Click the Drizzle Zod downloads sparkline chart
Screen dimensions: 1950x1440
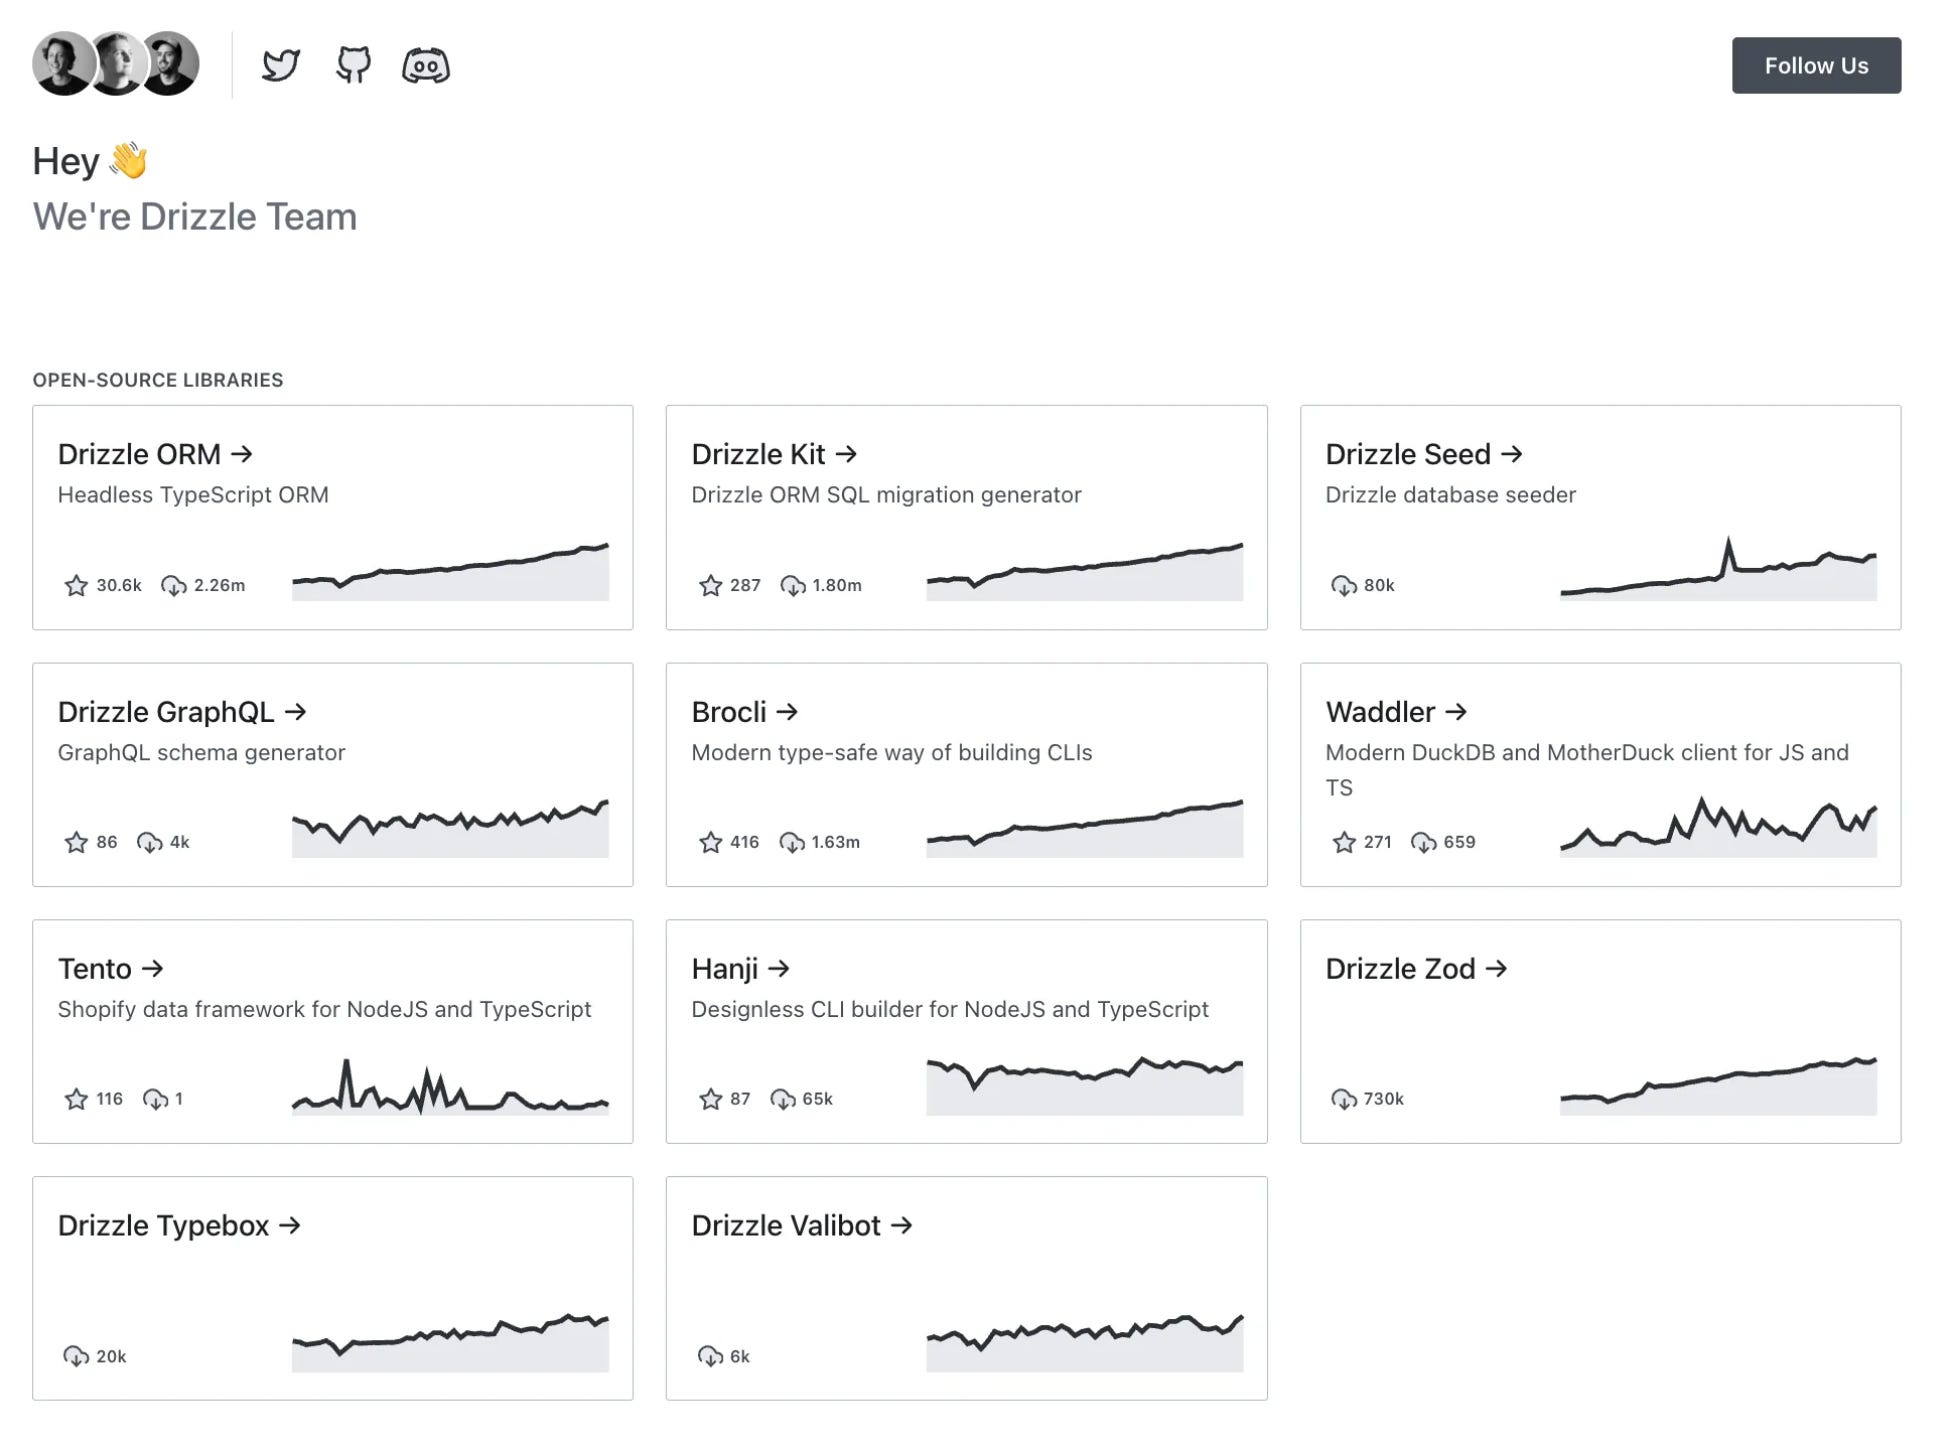(x=1718, y=1086)
